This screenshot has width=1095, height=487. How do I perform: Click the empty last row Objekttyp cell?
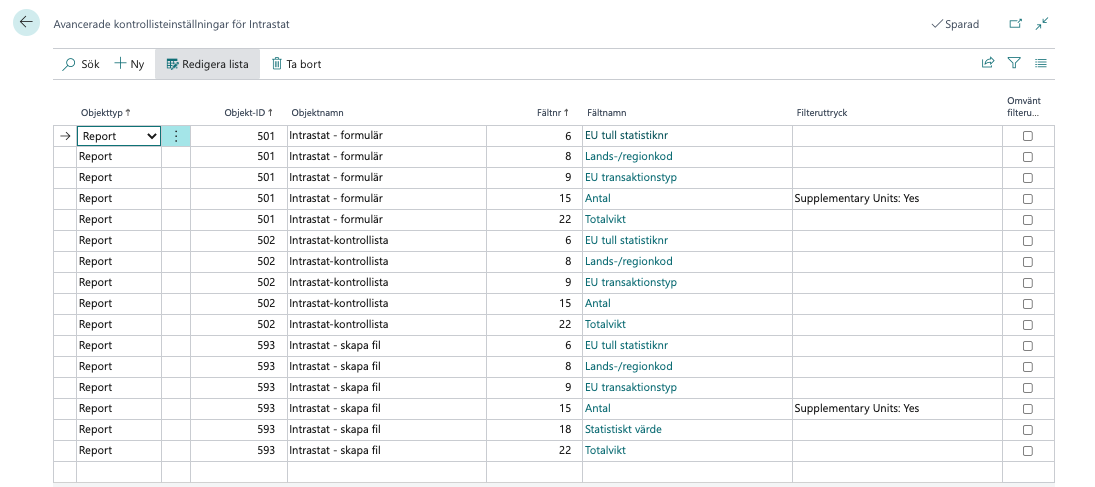[x=118, y=471]
